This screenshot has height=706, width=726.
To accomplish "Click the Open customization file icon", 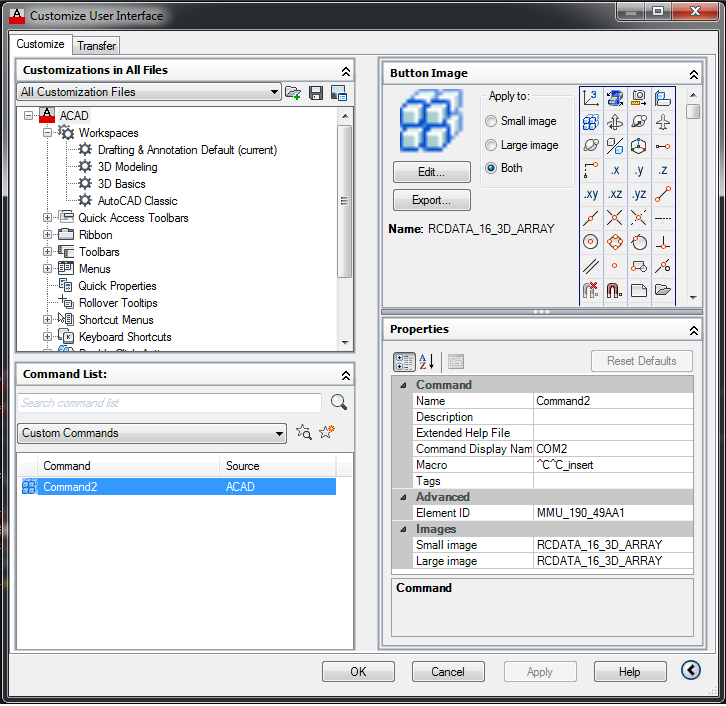I will pos(293,93).
